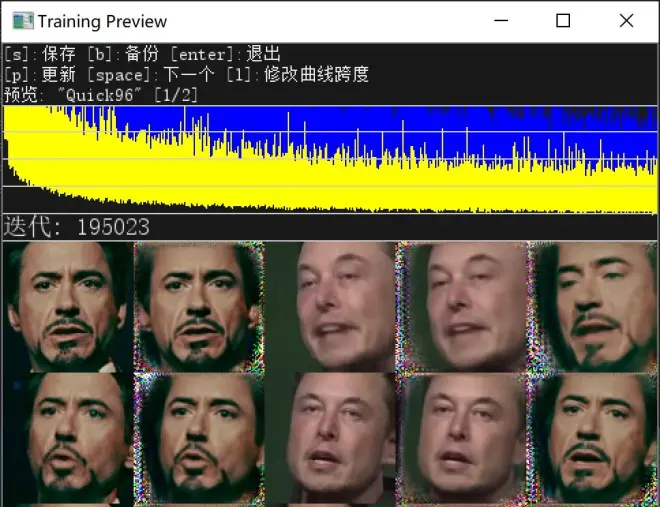Select bottom-row bearded face in second column
Image resolution: width=660 pixels, height=507 pixels.
tap(199, 438)
